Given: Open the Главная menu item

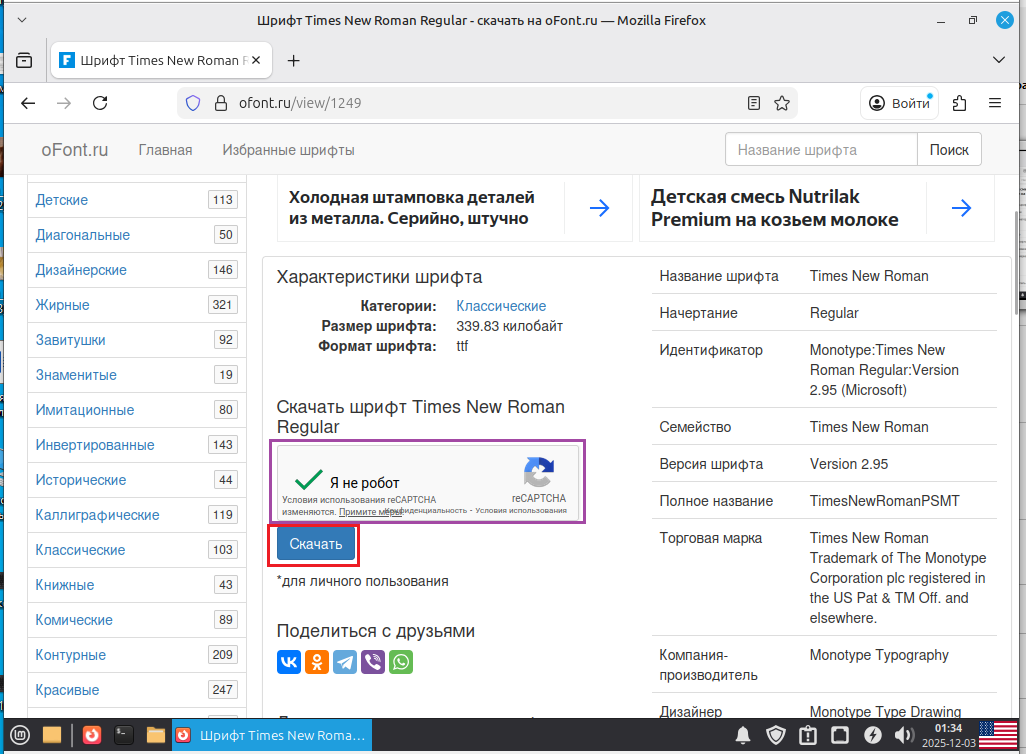Looking at the screenshot, I should pos(166,150).
